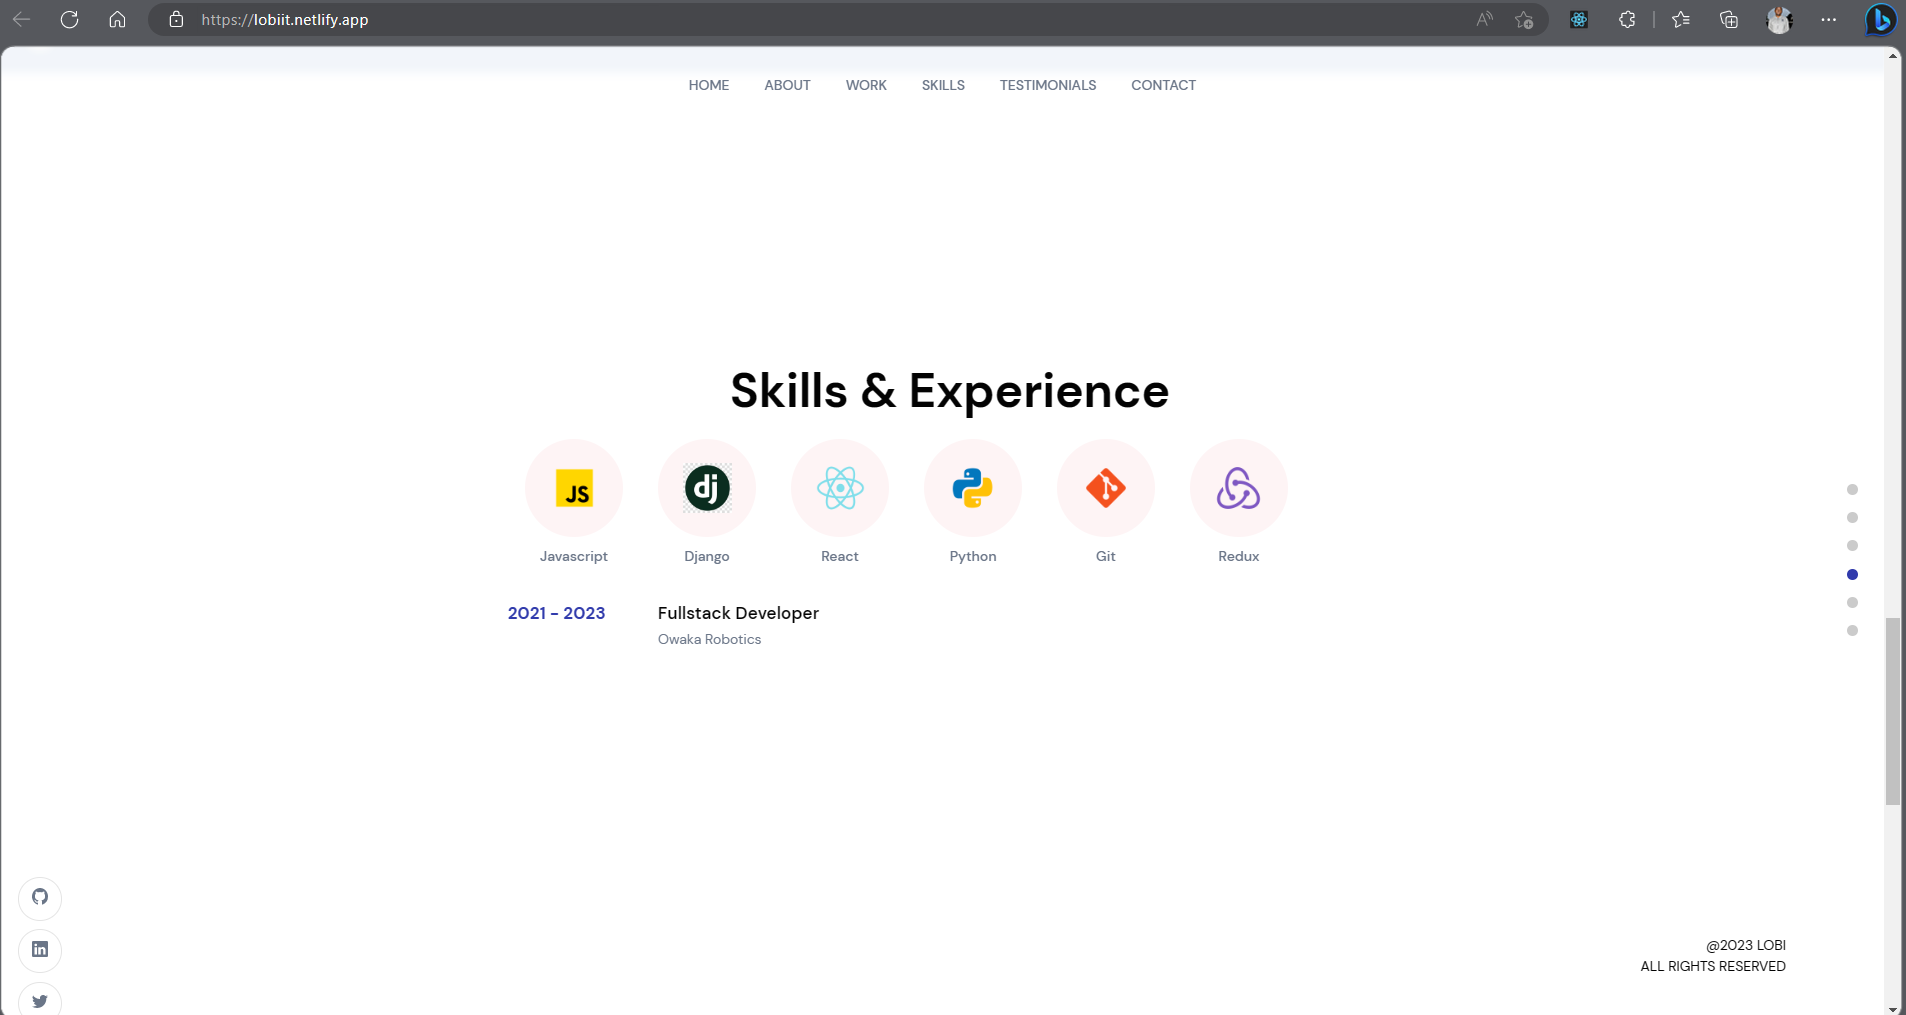Open the browser extensions menu
1906x1015 pixels.
[x=1628, y=19]
